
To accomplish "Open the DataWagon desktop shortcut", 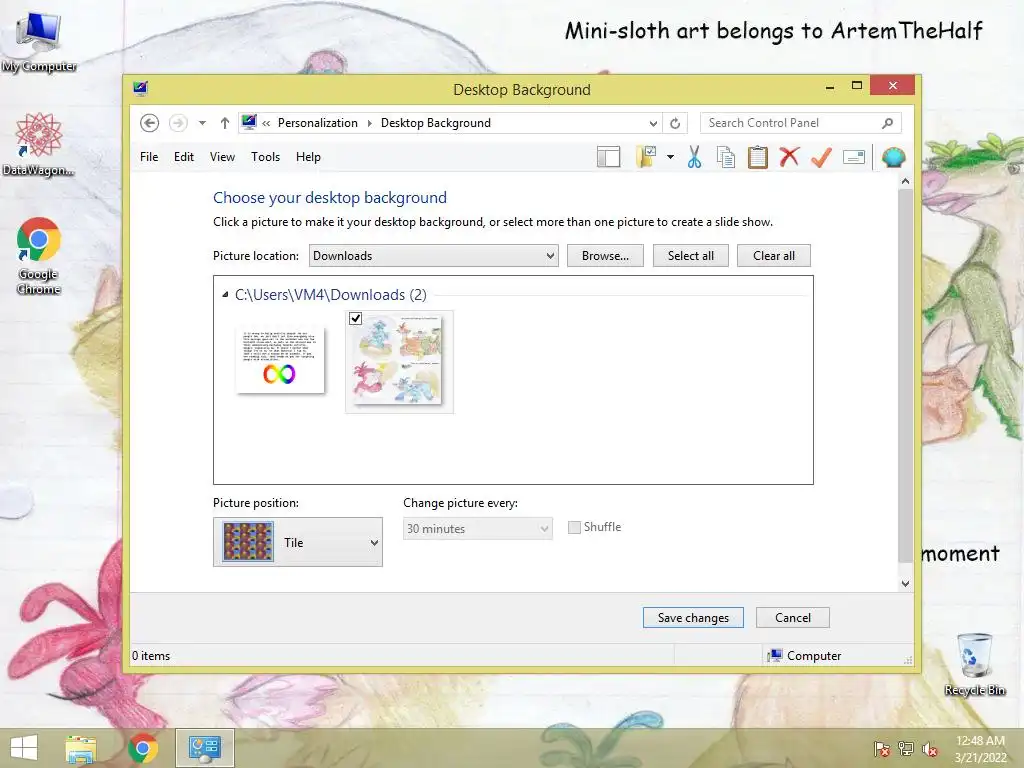I will pos(39,145).
